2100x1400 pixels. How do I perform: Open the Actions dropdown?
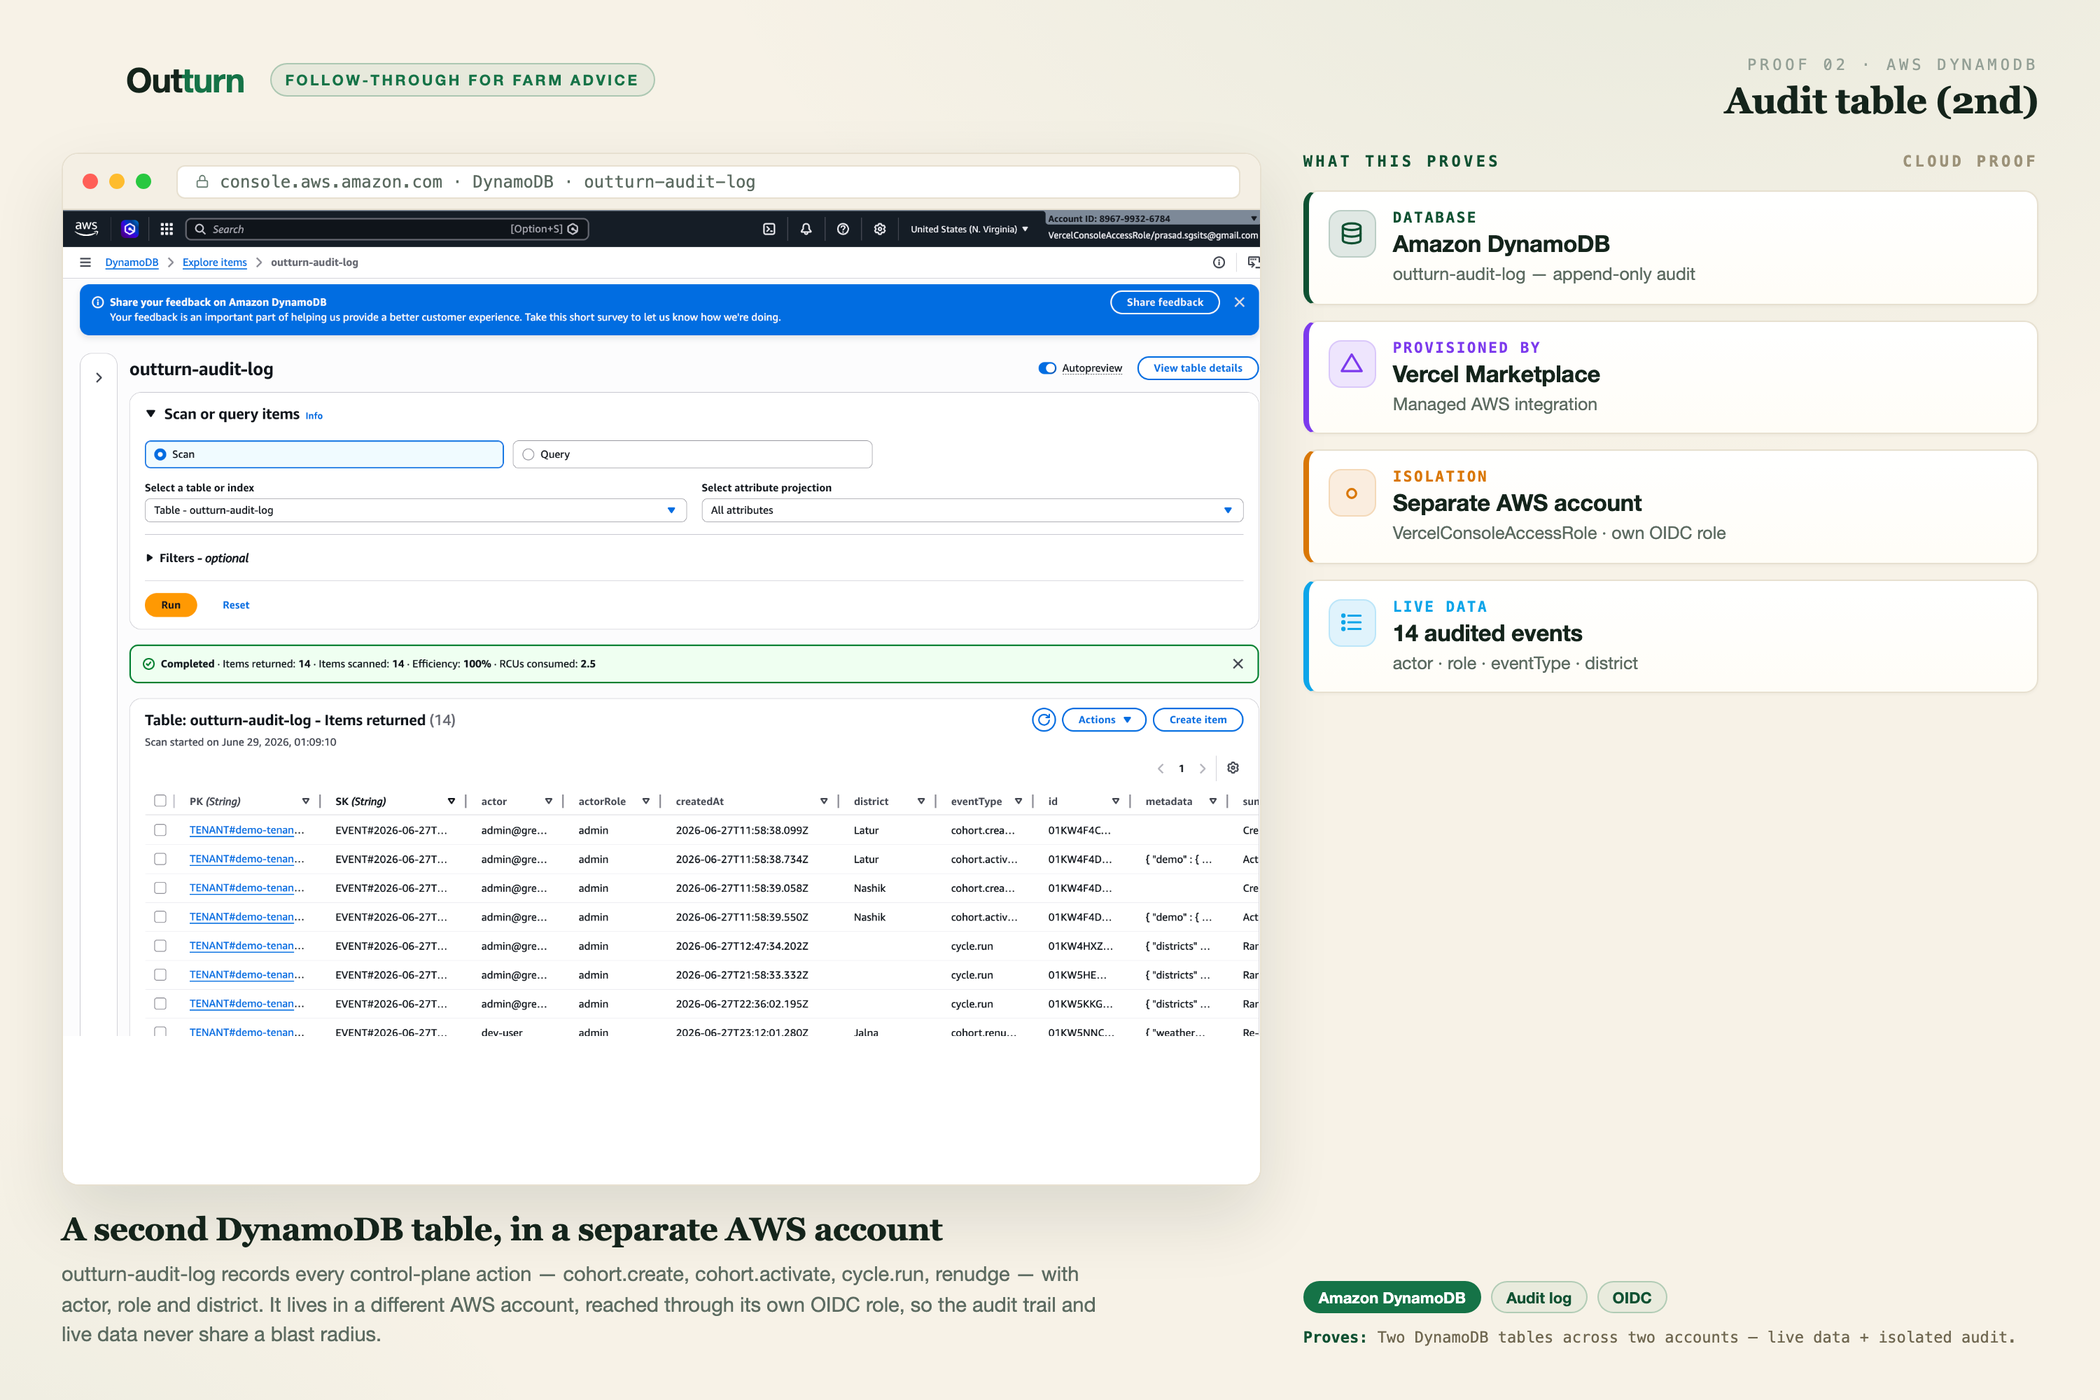pos(1104,720)
